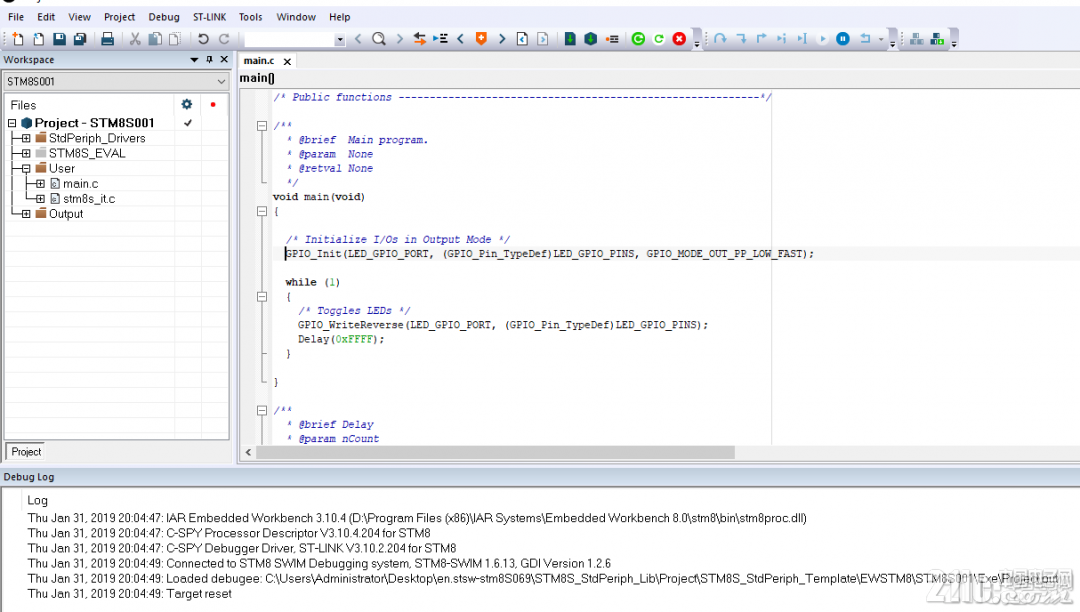Create a new document from the toolbar
The height and width of the screenshot is (612, 1080).
click(x=18, y=39)
